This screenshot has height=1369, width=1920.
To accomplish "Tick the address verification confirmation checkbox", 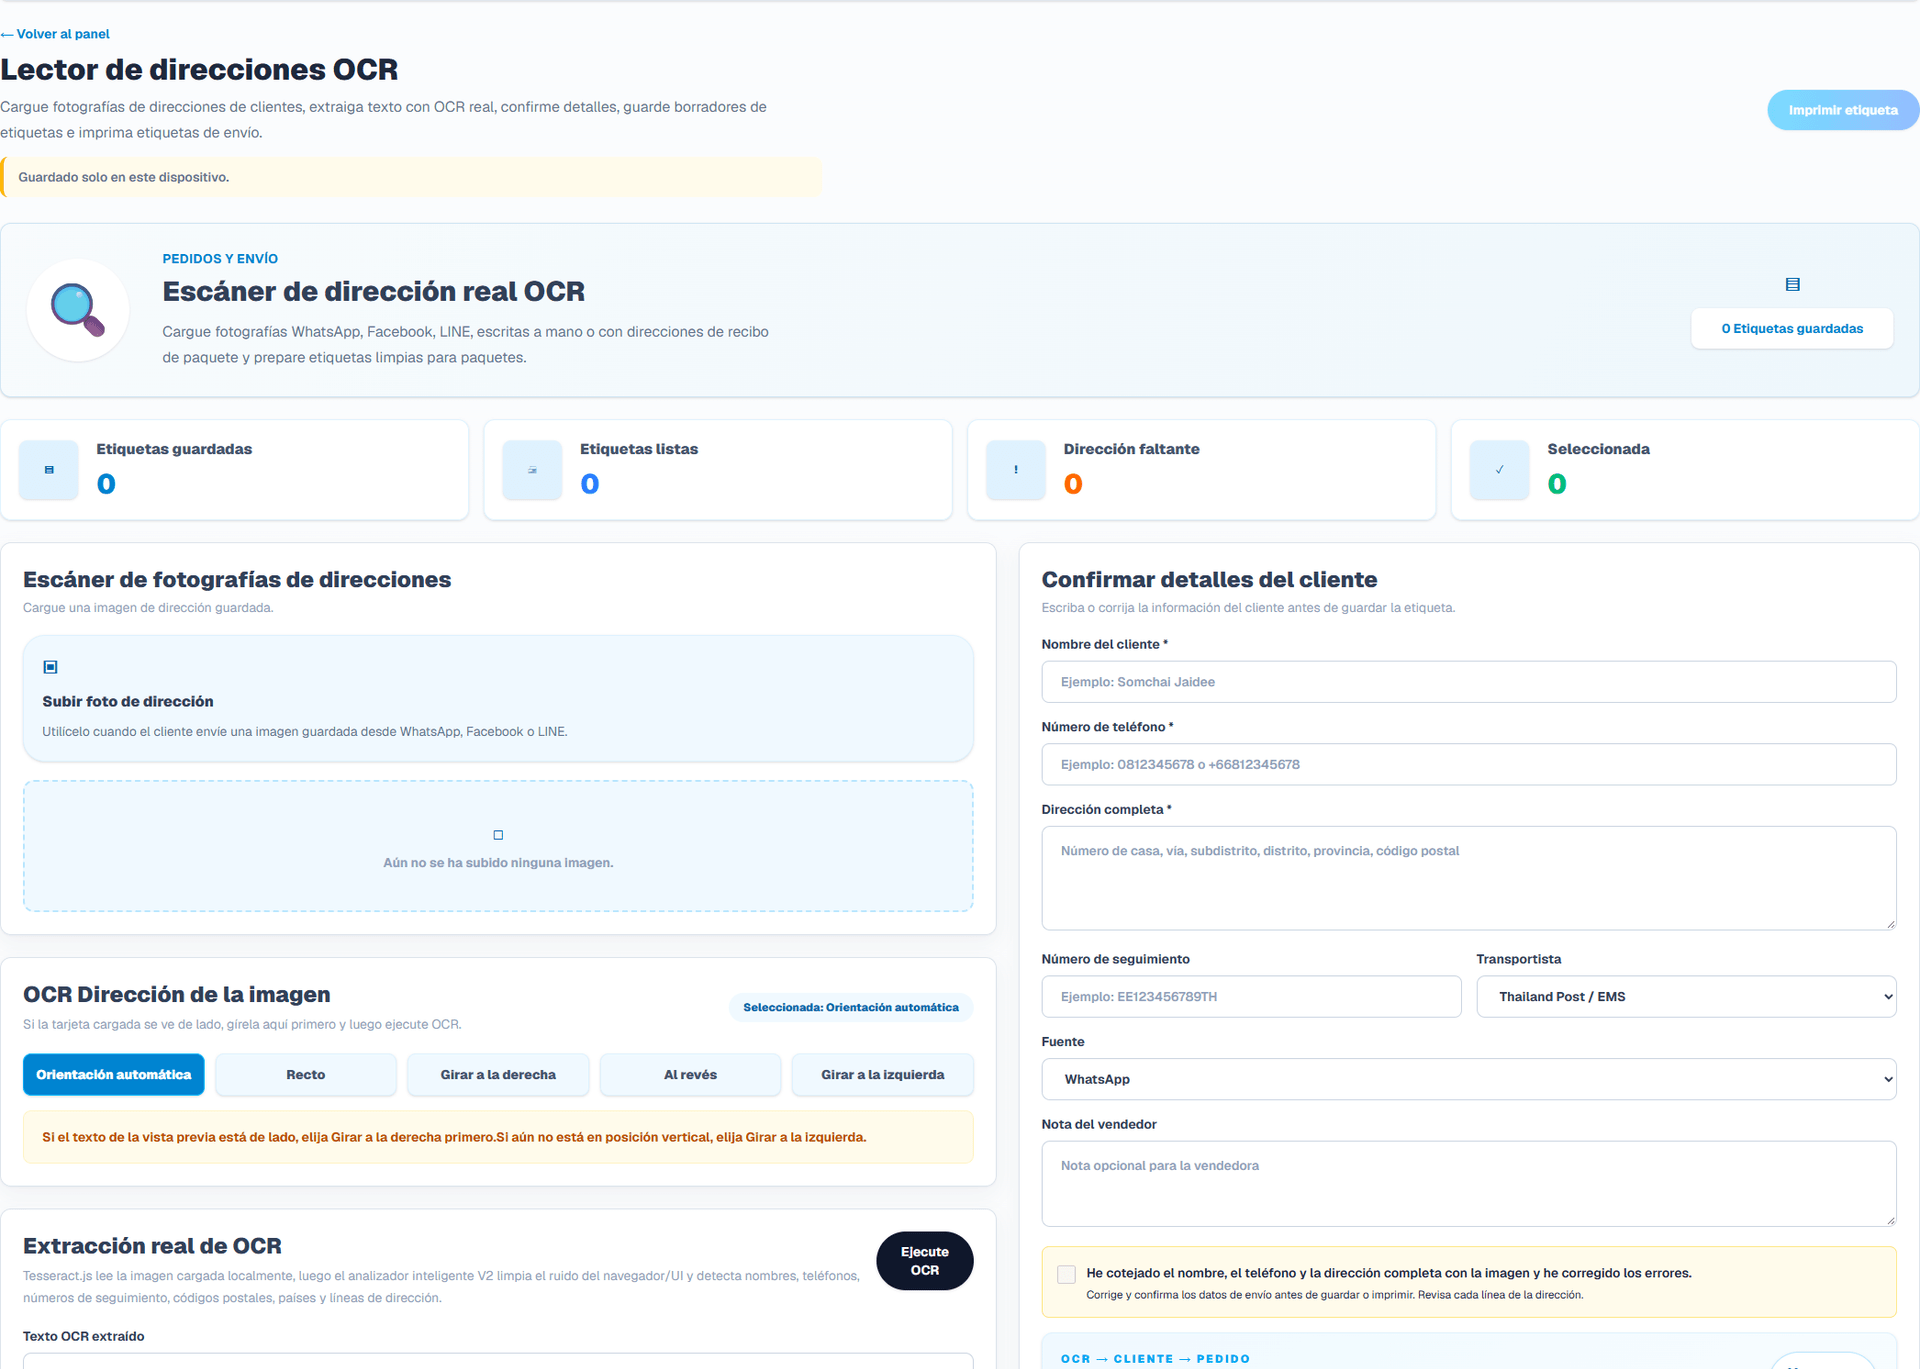I will (1066, 1274).
